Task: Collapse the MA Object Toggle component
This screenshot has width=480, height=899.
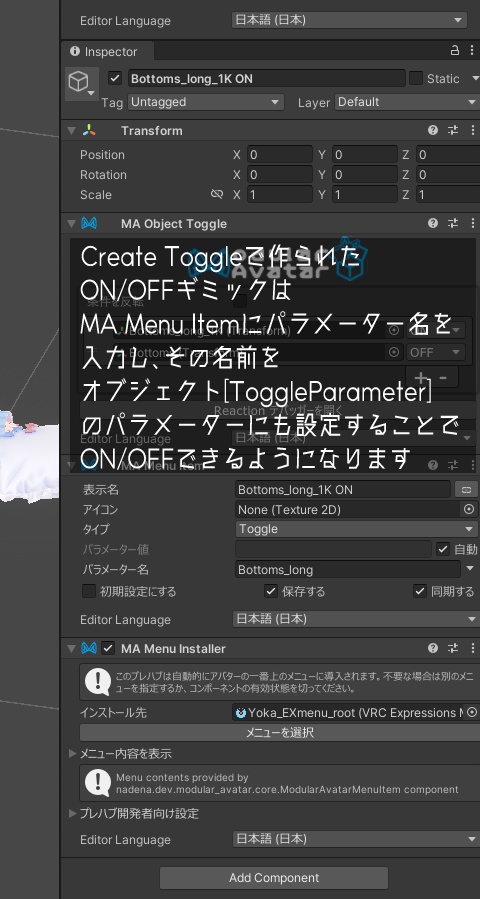Action: (71, 224)
